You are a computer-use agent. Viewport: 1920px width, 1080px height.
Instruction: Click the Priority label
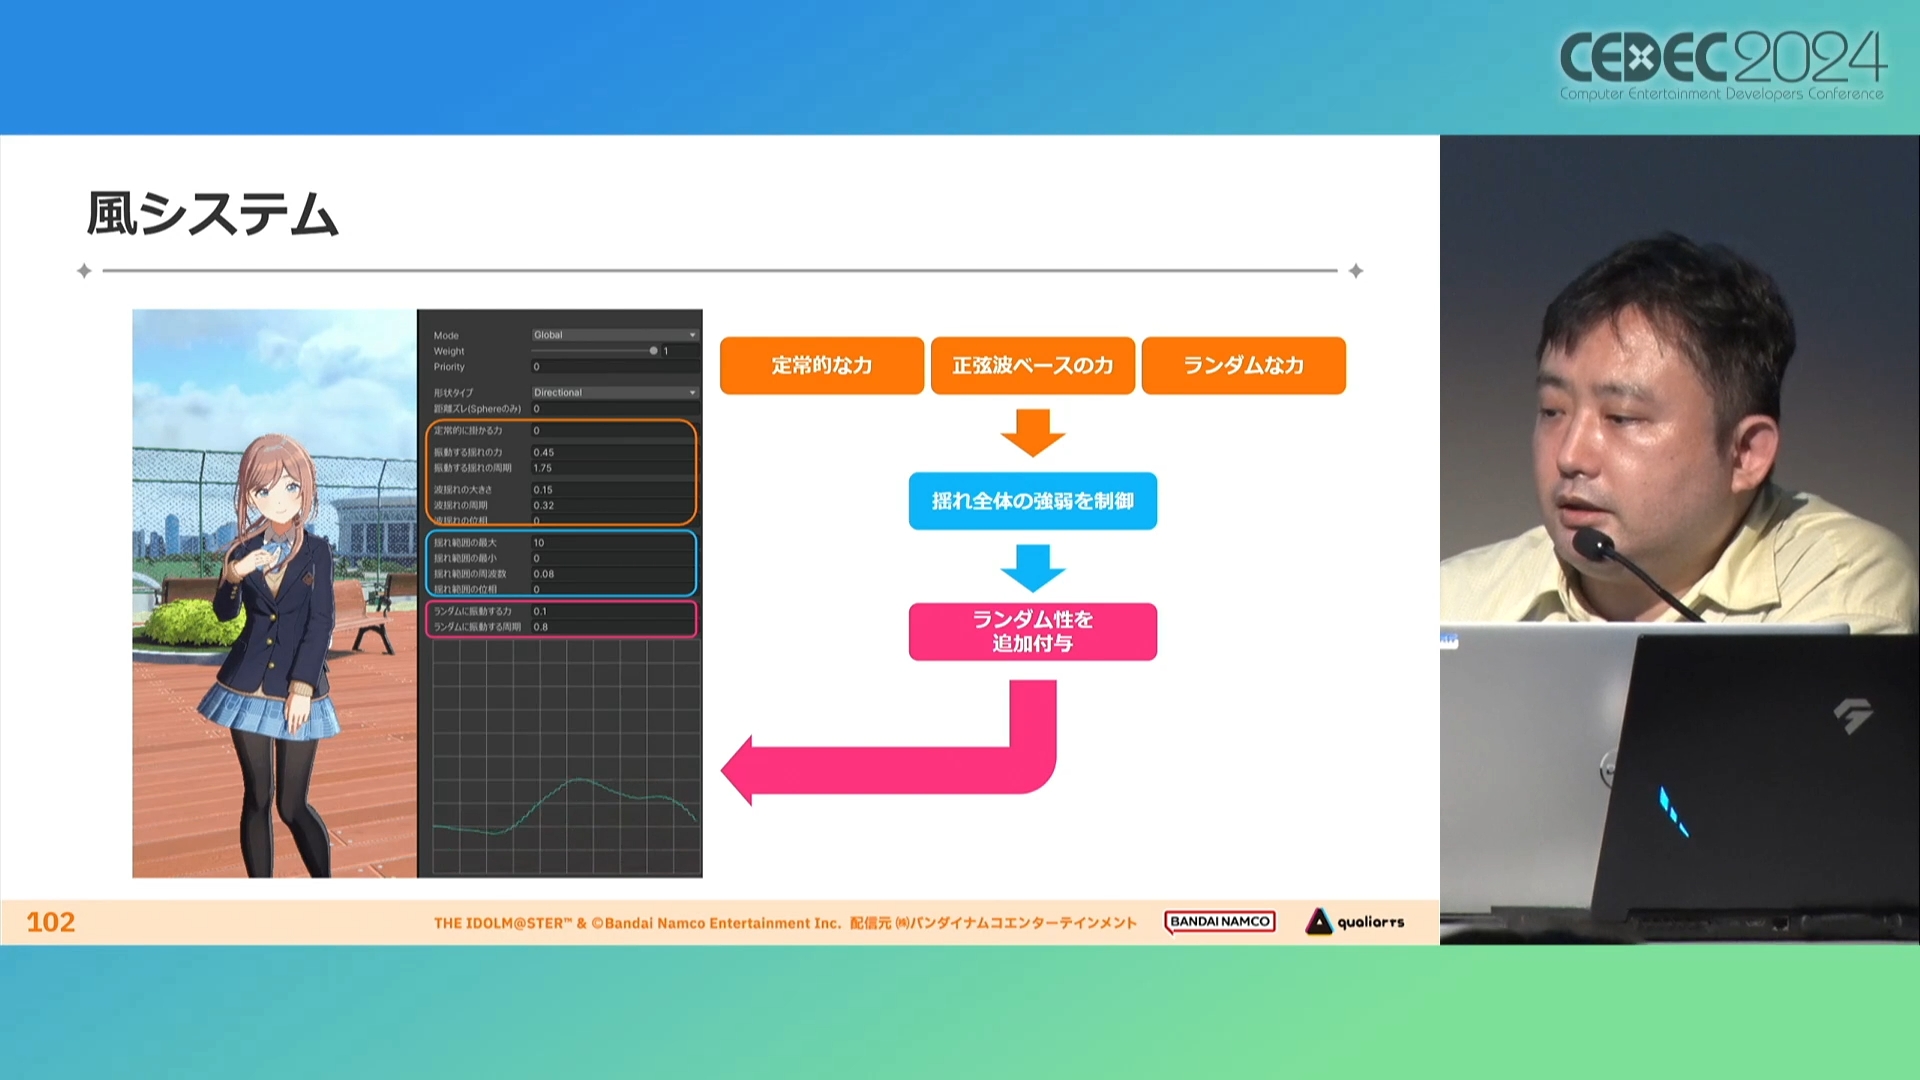449,367
